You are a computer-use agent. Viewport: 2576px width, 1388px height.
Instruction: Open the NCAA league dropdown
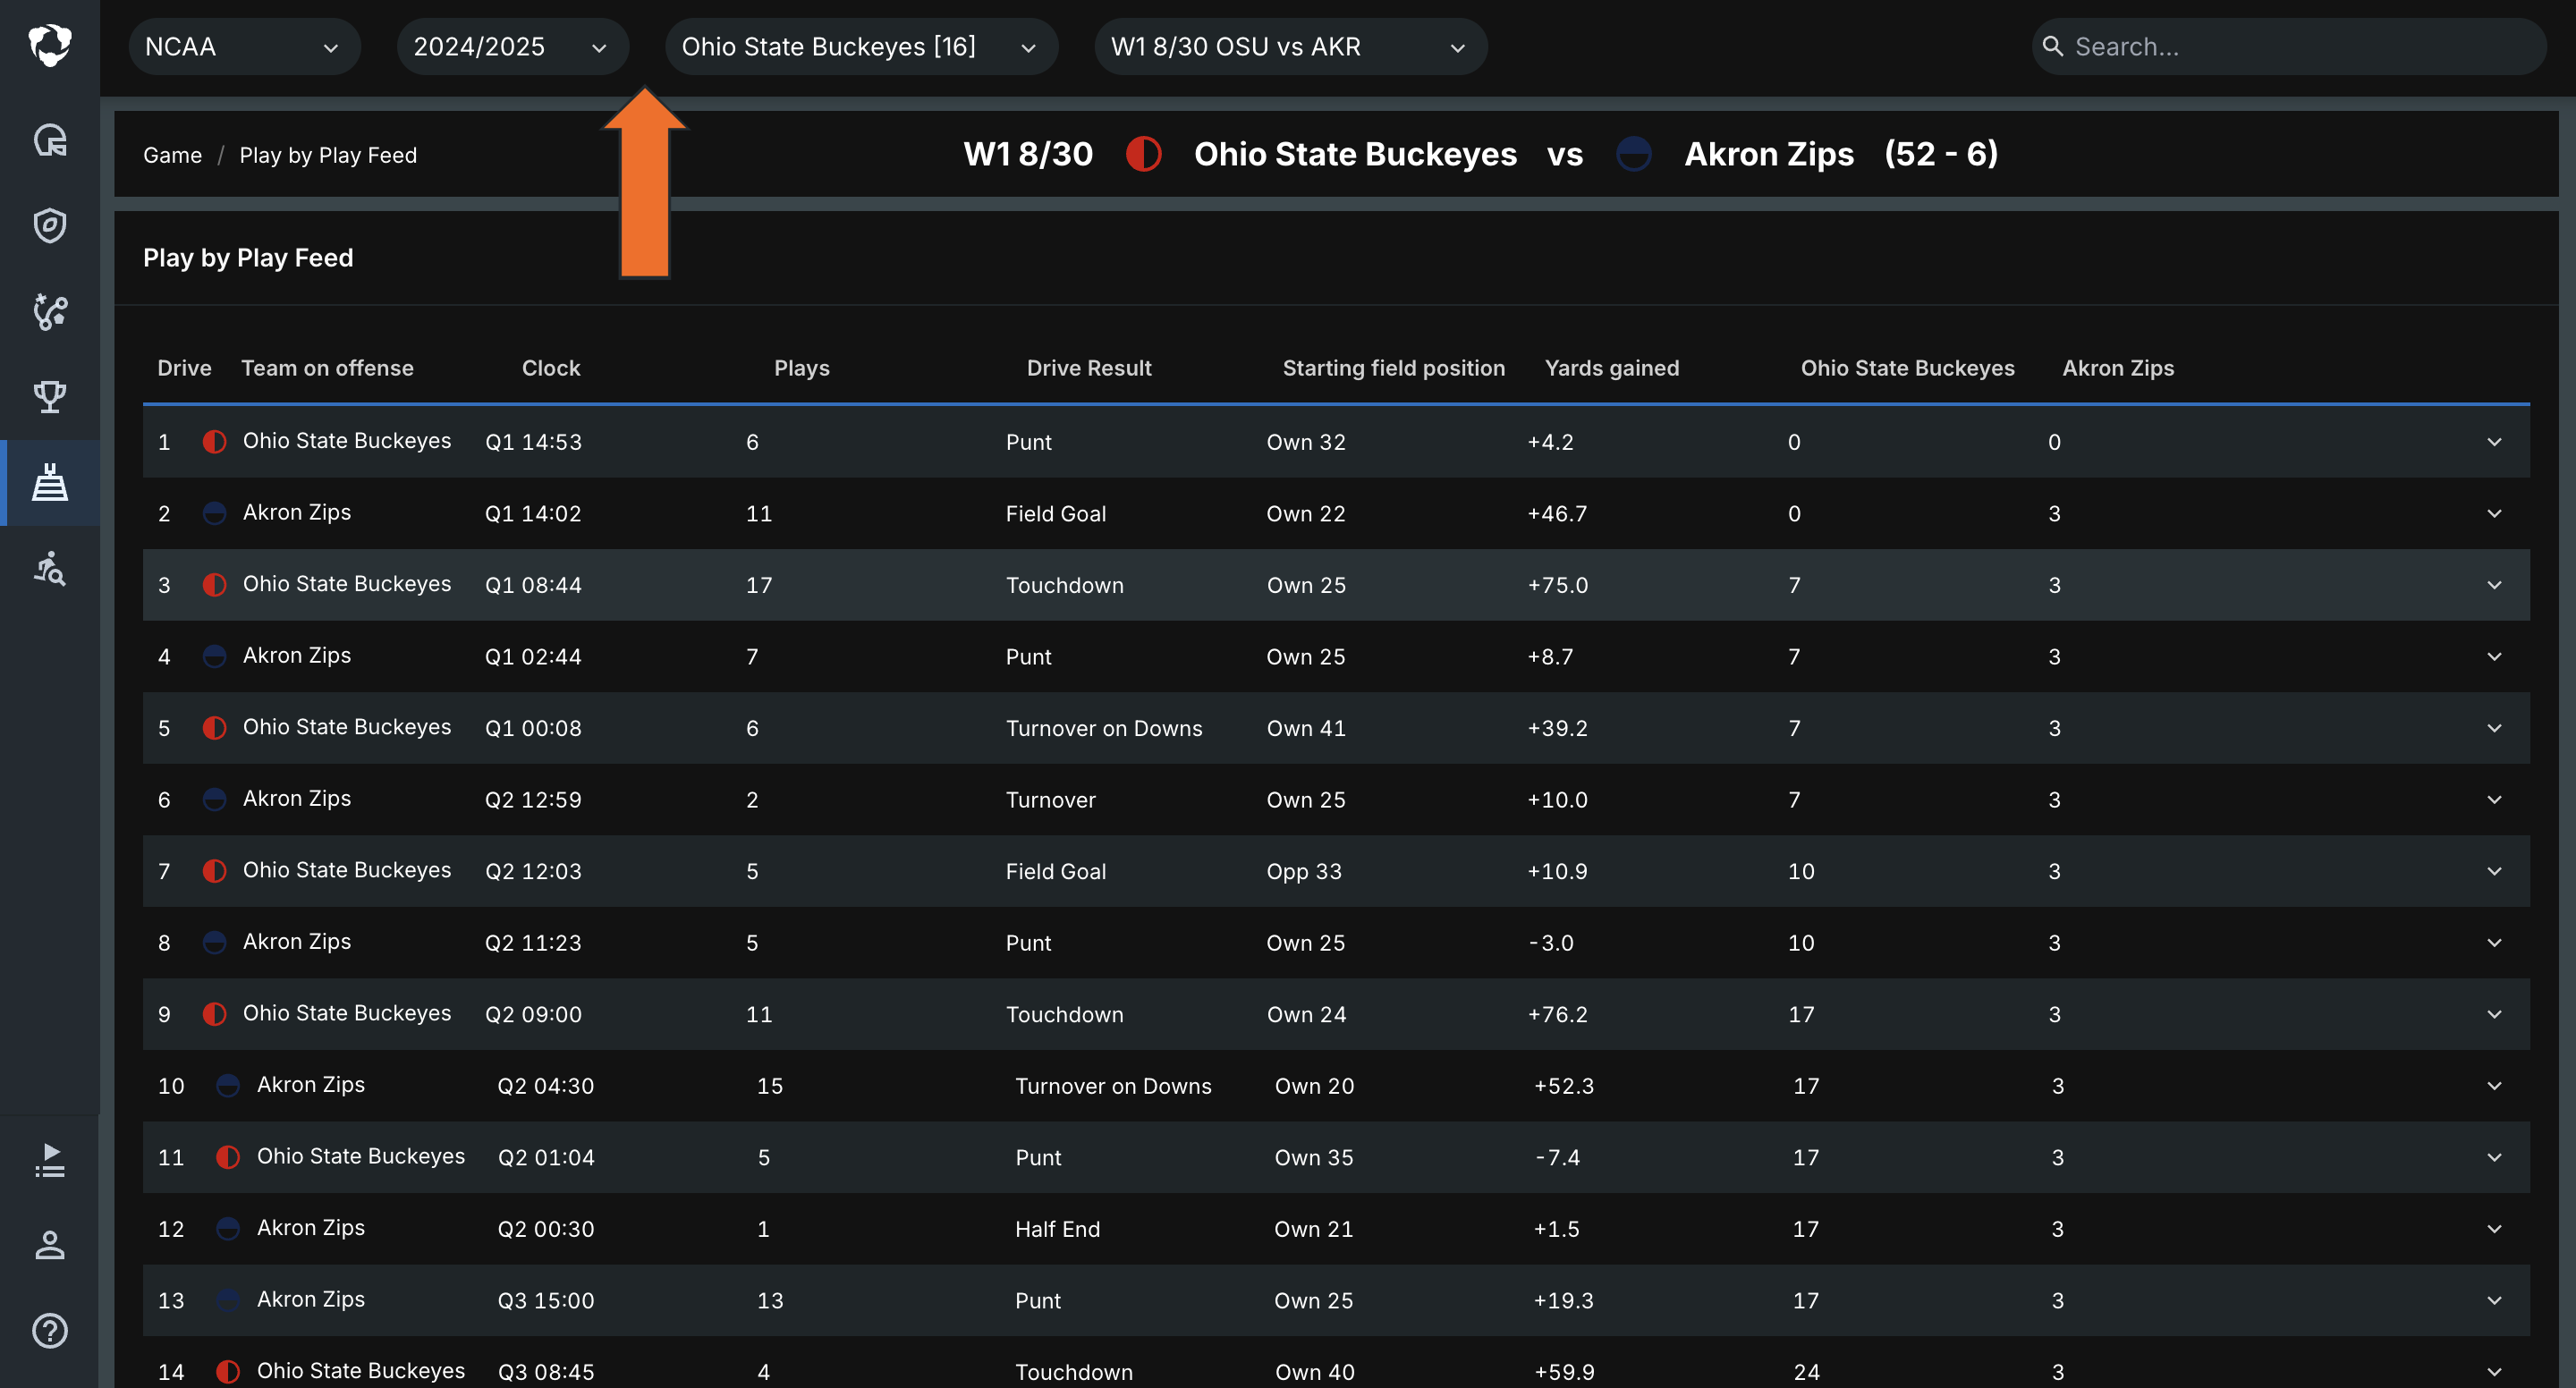(x=243, y=47)
